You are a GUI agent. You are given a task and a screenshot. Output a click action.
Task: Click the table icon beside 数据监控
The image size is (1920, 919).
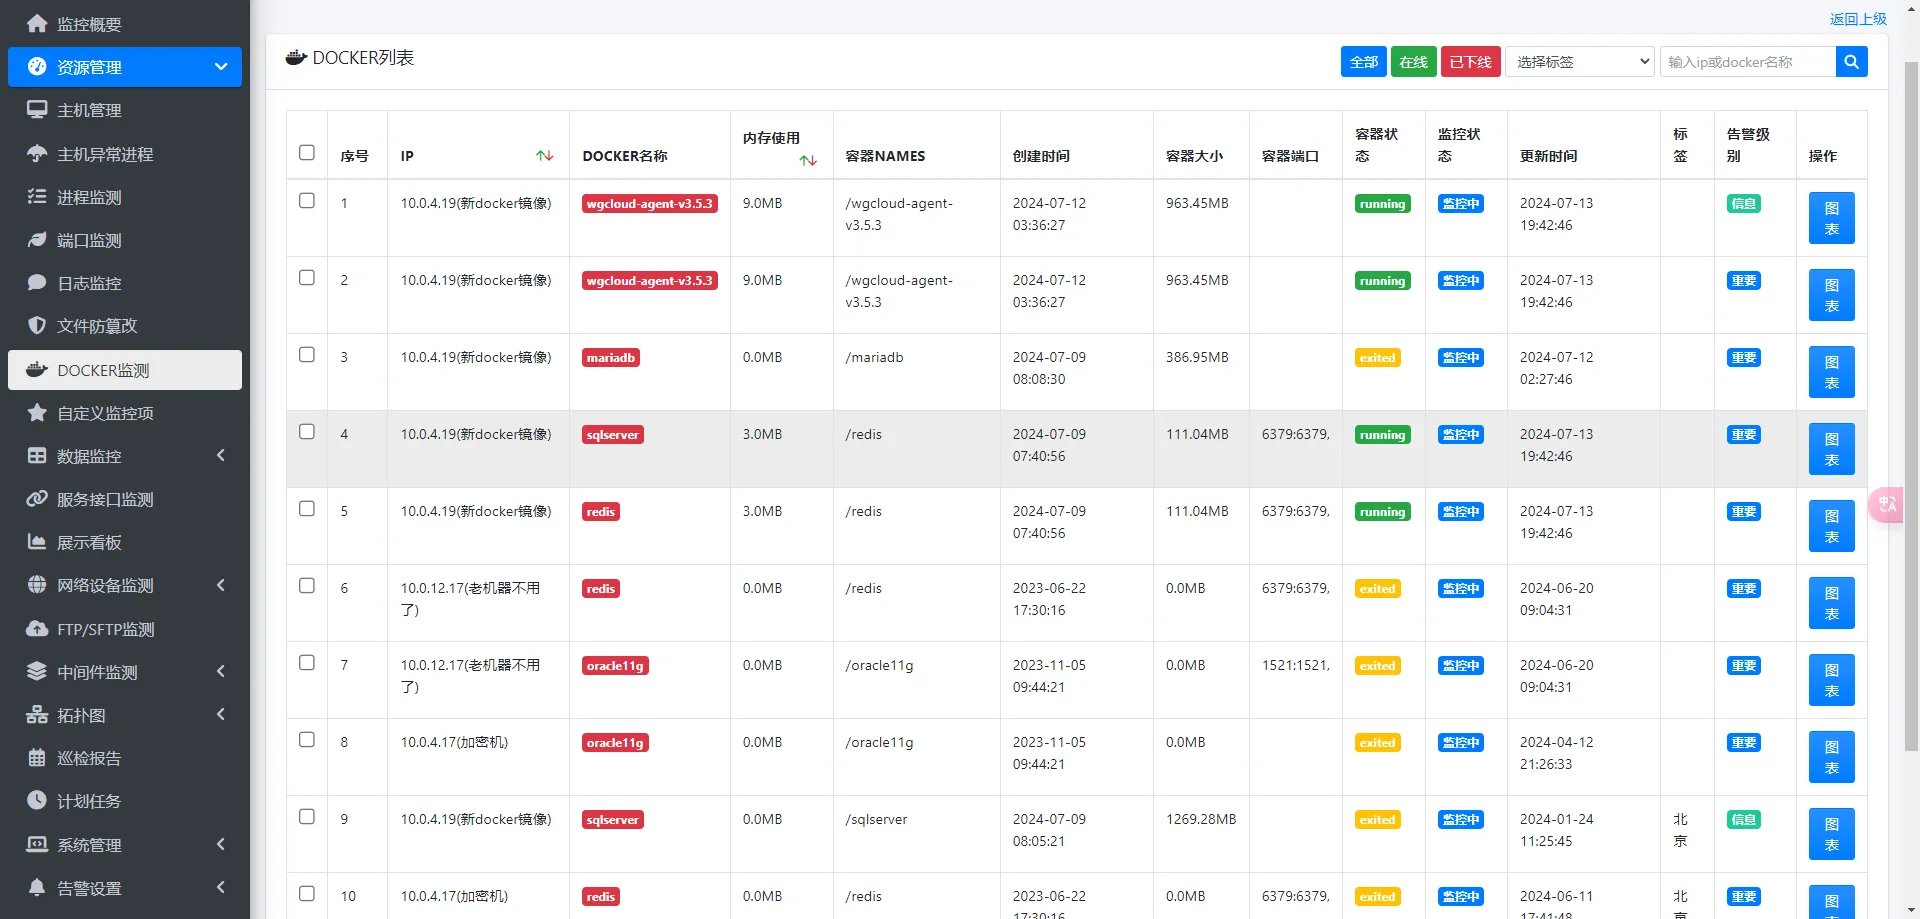click(37, 455)
